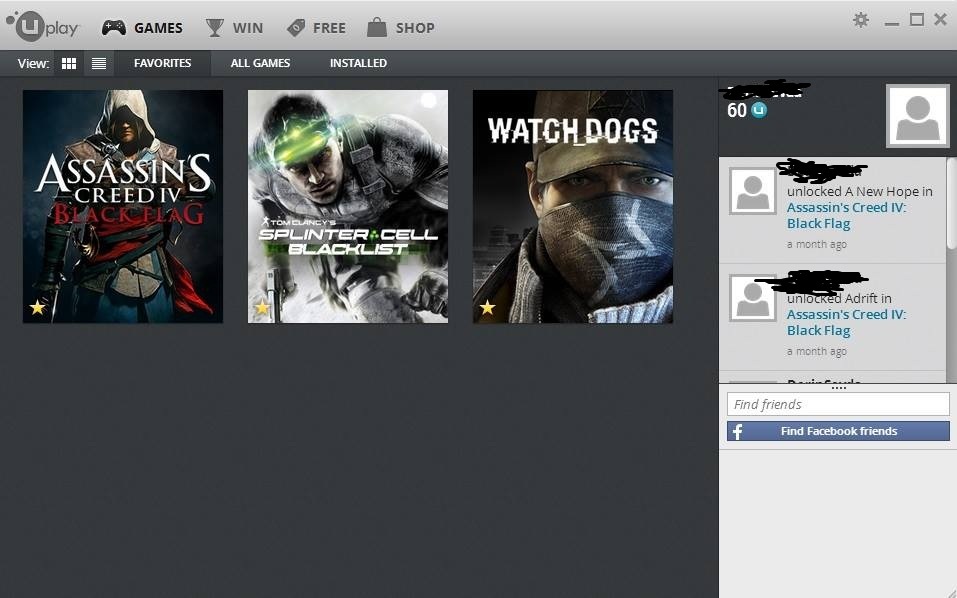Viewport: 957px width, 598px height.
Task: Click Find Facebook friends button
Action: [x=838, y=431]
